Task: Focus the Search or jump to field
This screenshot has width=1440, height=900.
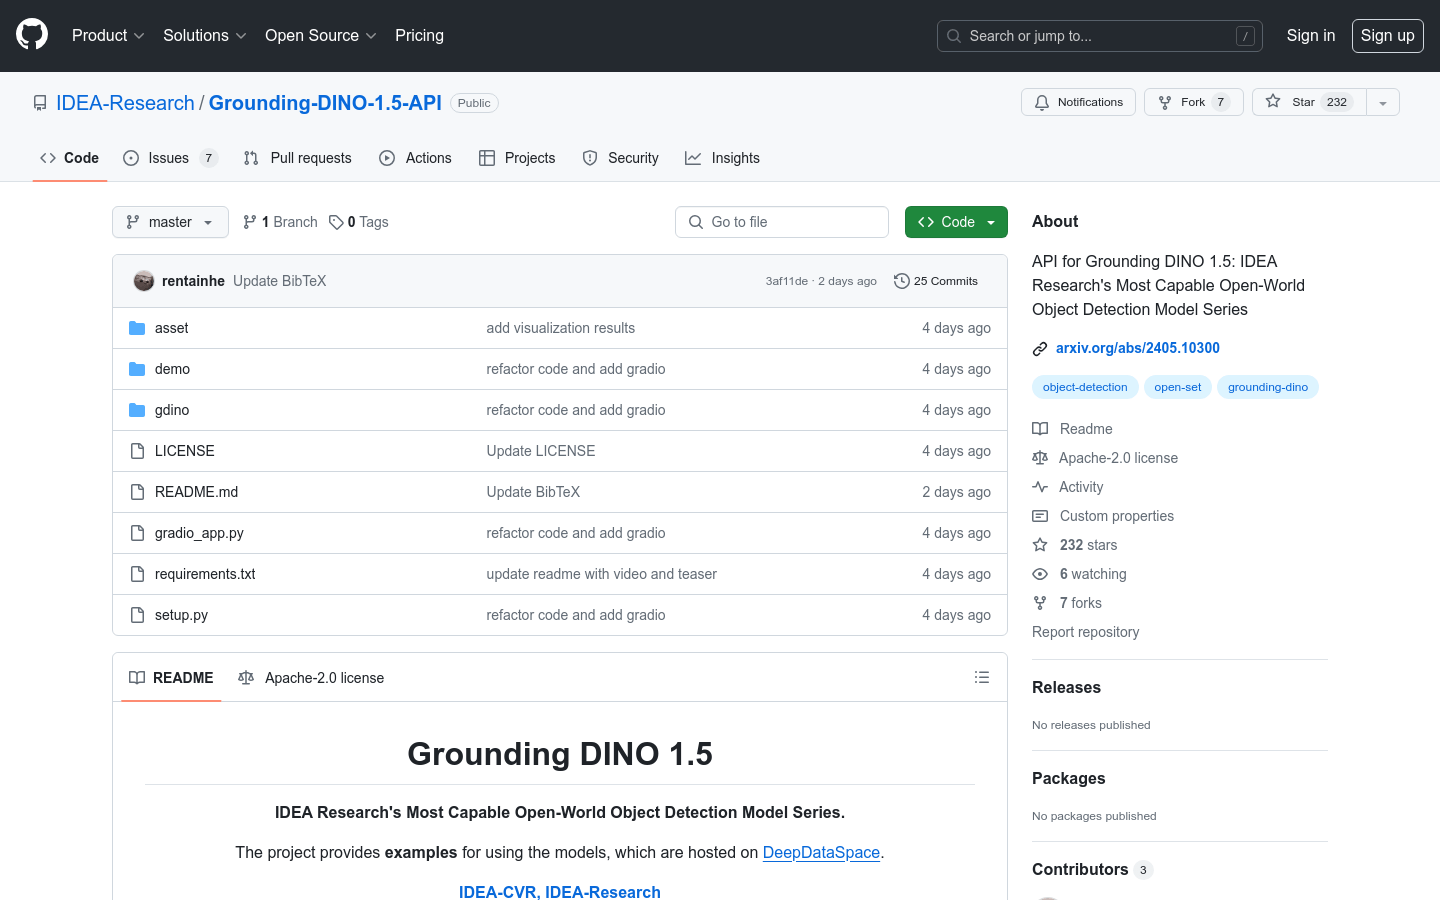Action: (1099, 36)
